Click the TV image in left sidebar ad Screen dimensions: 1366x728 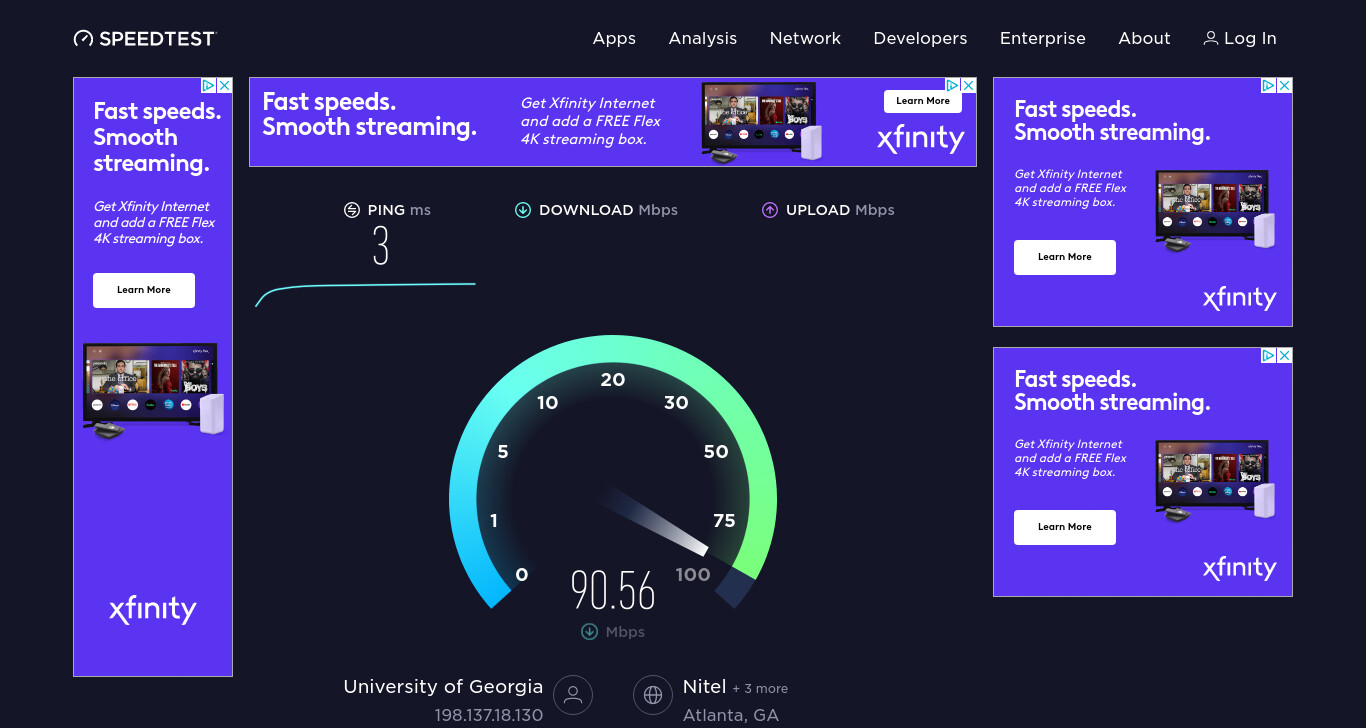(x=153, y=390)
